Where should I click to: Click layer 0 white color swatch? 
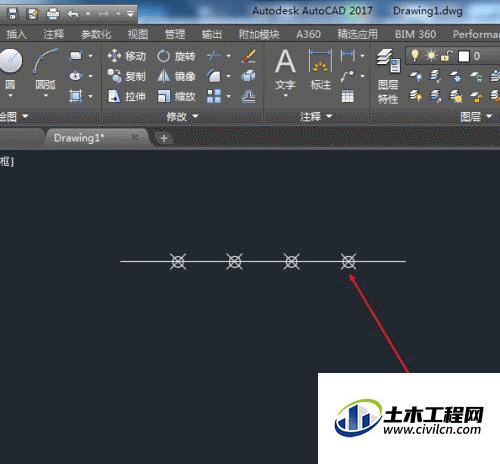tap(464, 56)
